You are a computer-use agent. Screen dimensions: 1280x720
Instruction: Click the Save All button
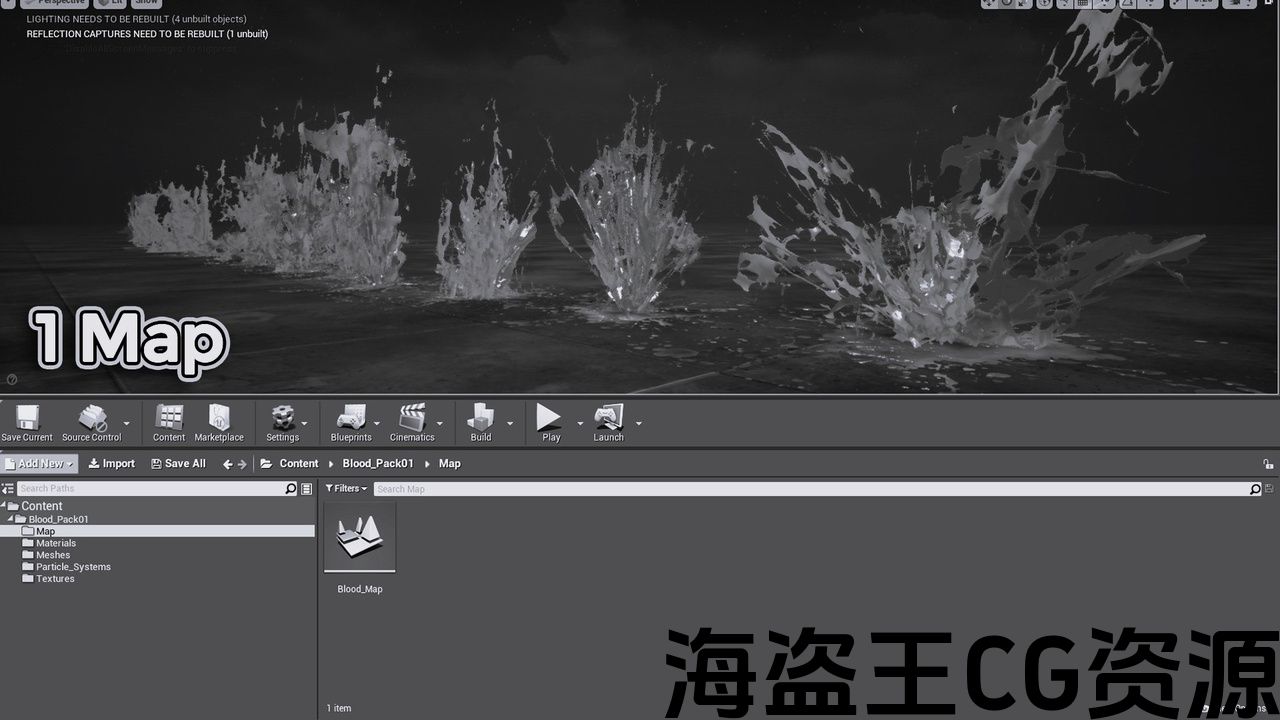tap(178, 464)
